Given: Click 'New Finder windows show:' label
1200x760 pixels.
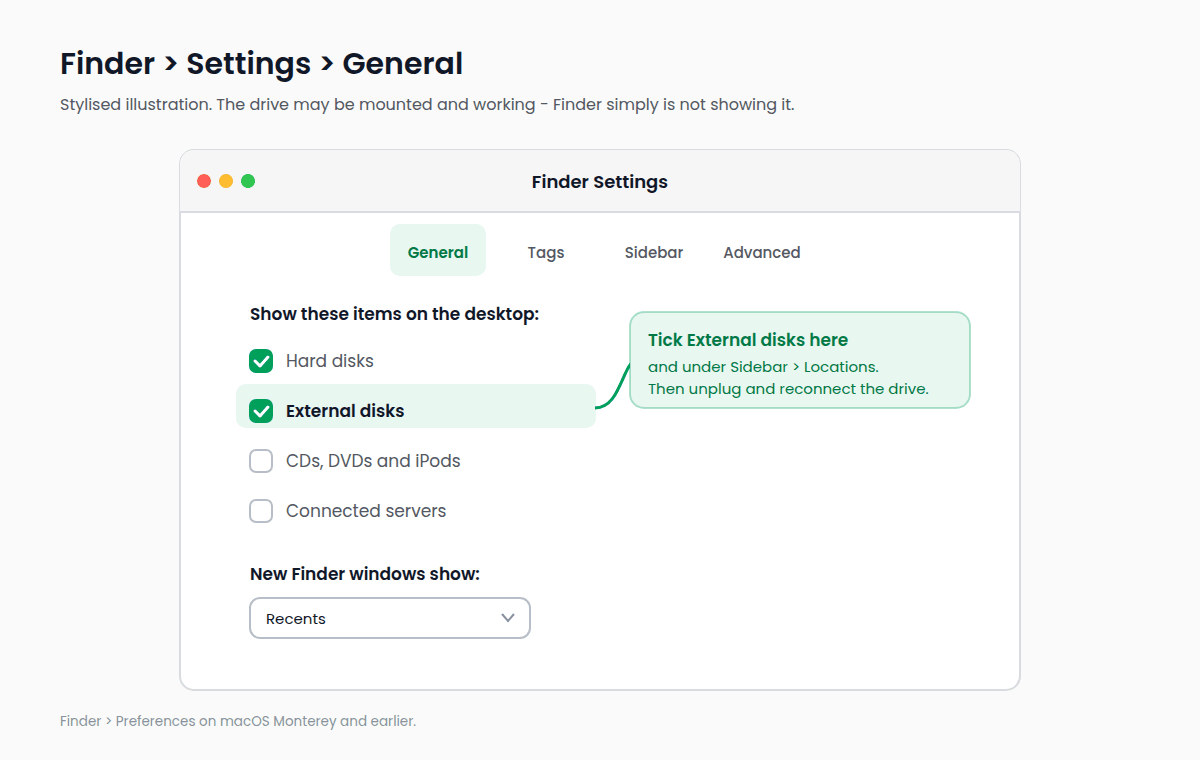Looking at the screenshot, I should [x=365, y=574].
